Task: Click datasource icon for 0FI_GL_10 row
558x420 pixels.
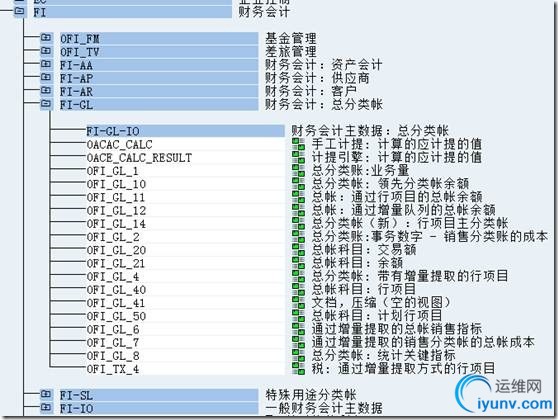Action: [298, 183]
